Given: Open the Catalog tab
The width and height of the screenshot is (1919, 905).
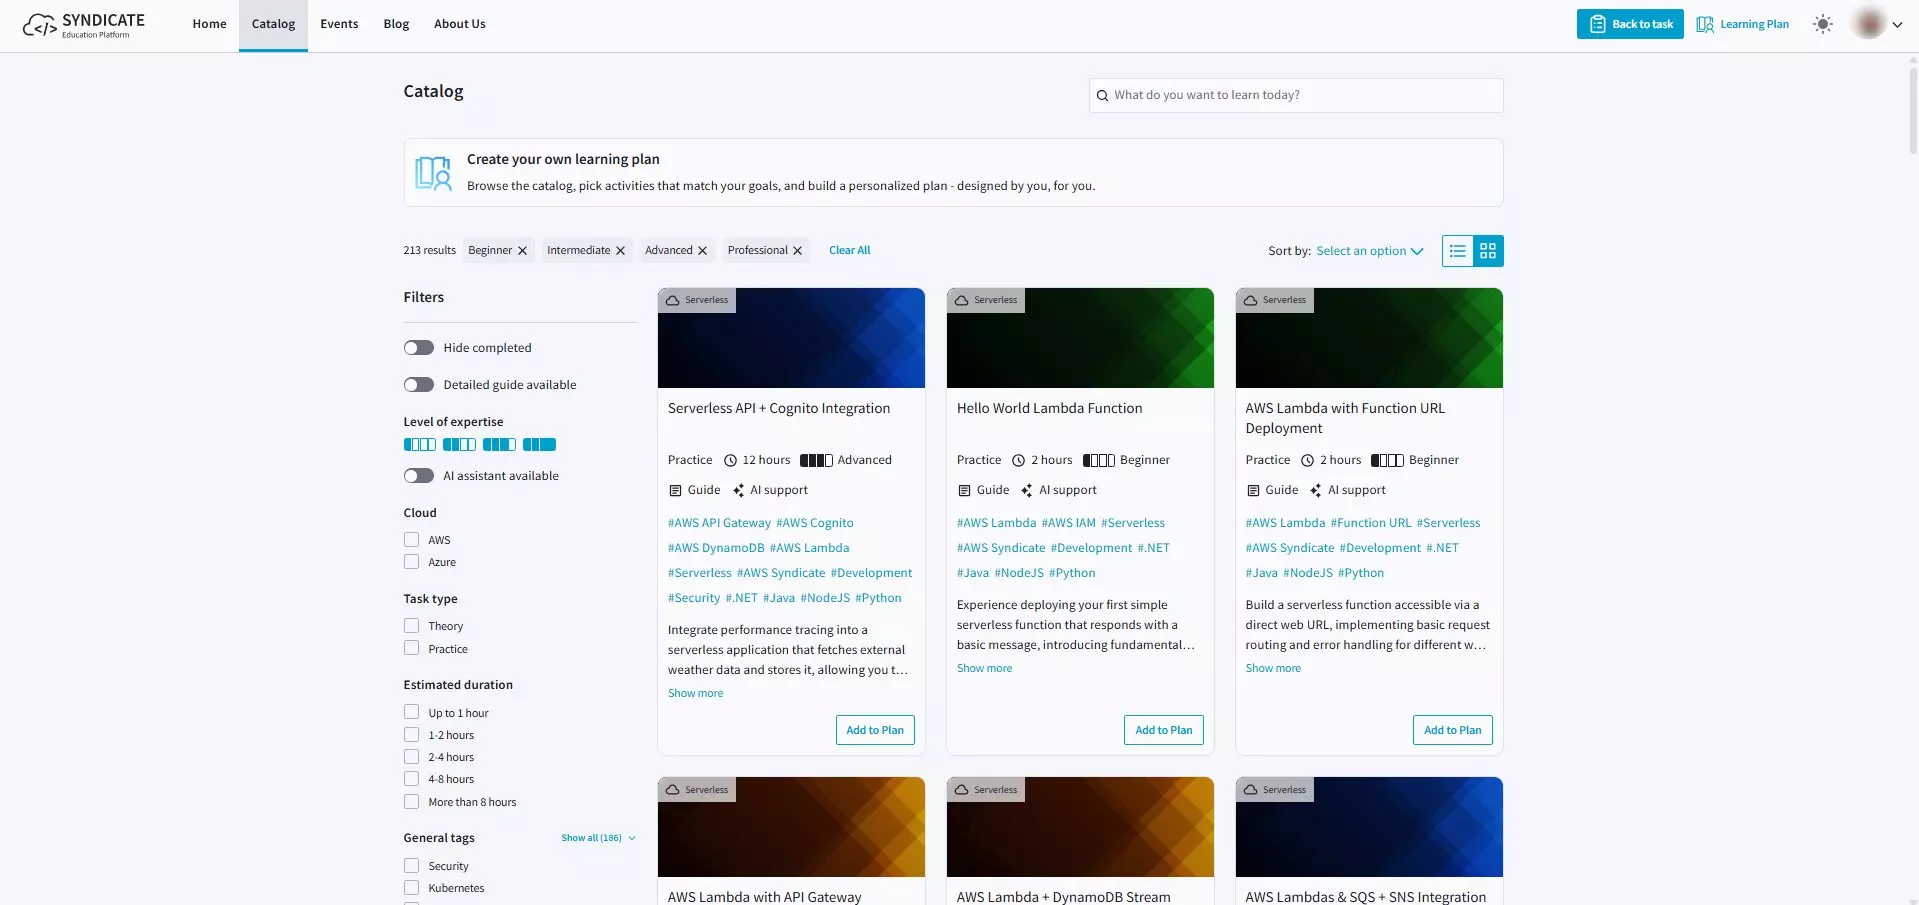Looking at the screenshot, I should [273, 25].
